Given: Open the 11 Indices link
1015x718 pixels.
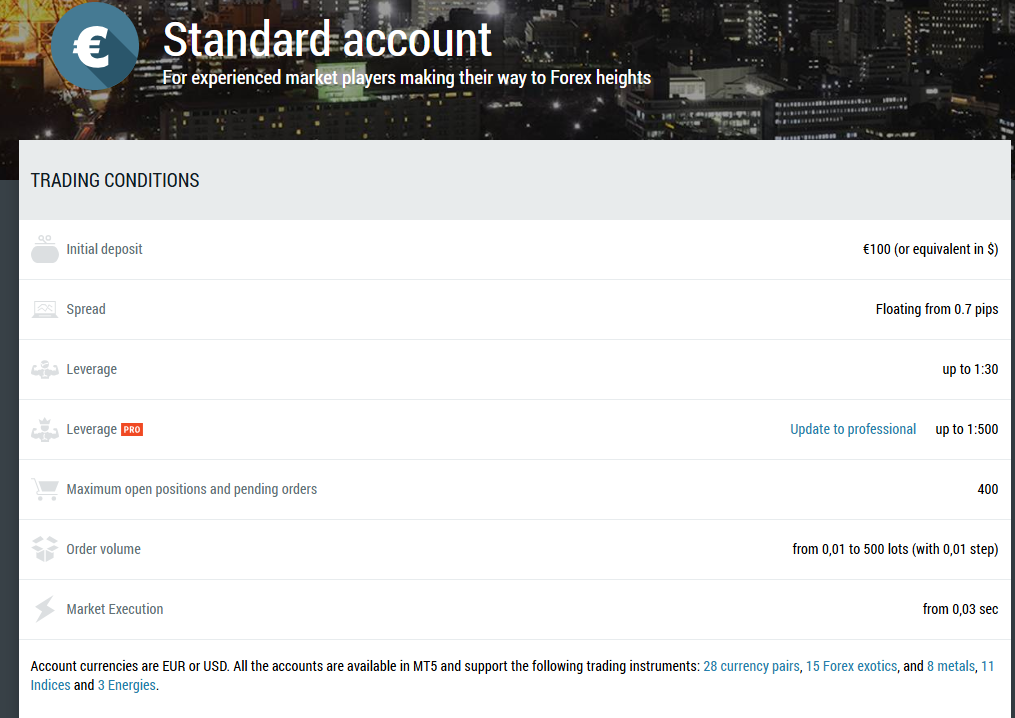Looking at the screenshot, I should pyautogui.click(x=49, y=685).
